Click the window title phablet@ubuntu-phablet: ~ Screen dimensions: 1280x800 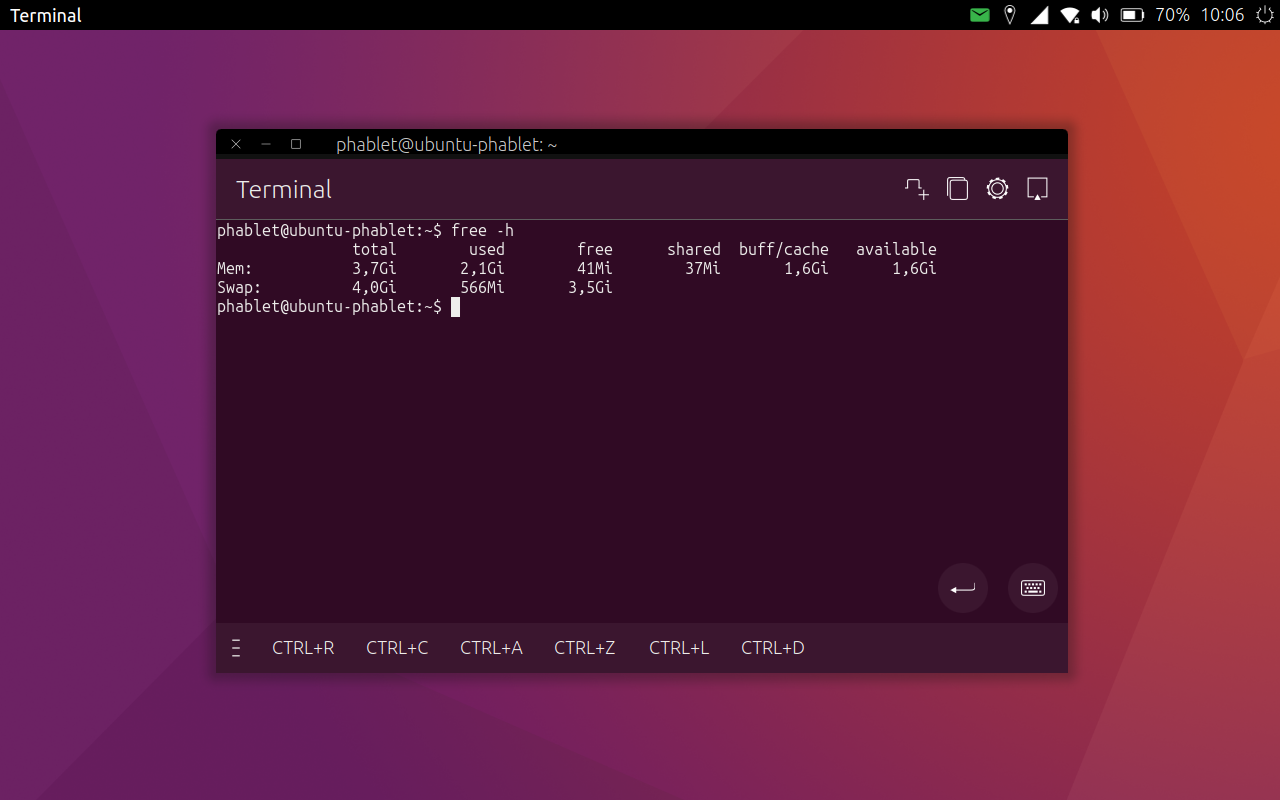[447, 145]
